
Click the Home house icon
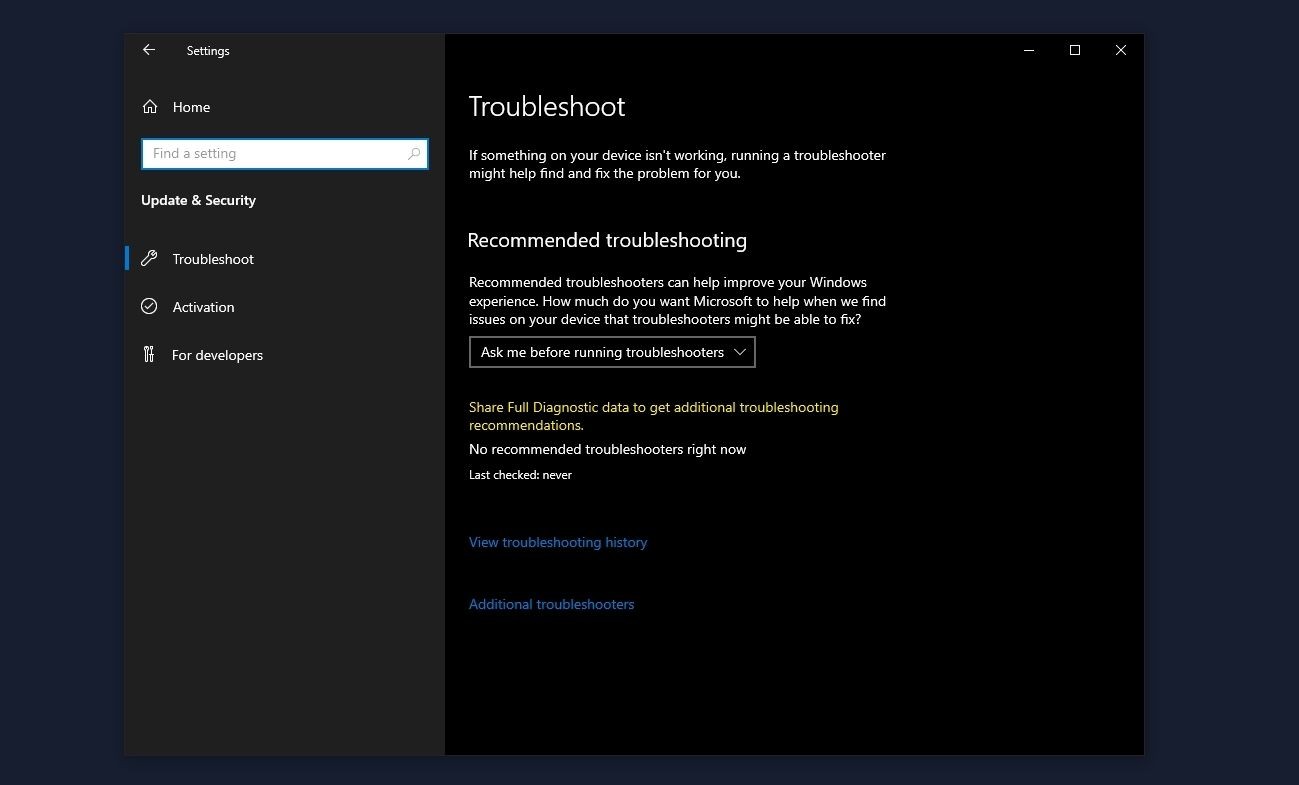[x=150, y=107]
